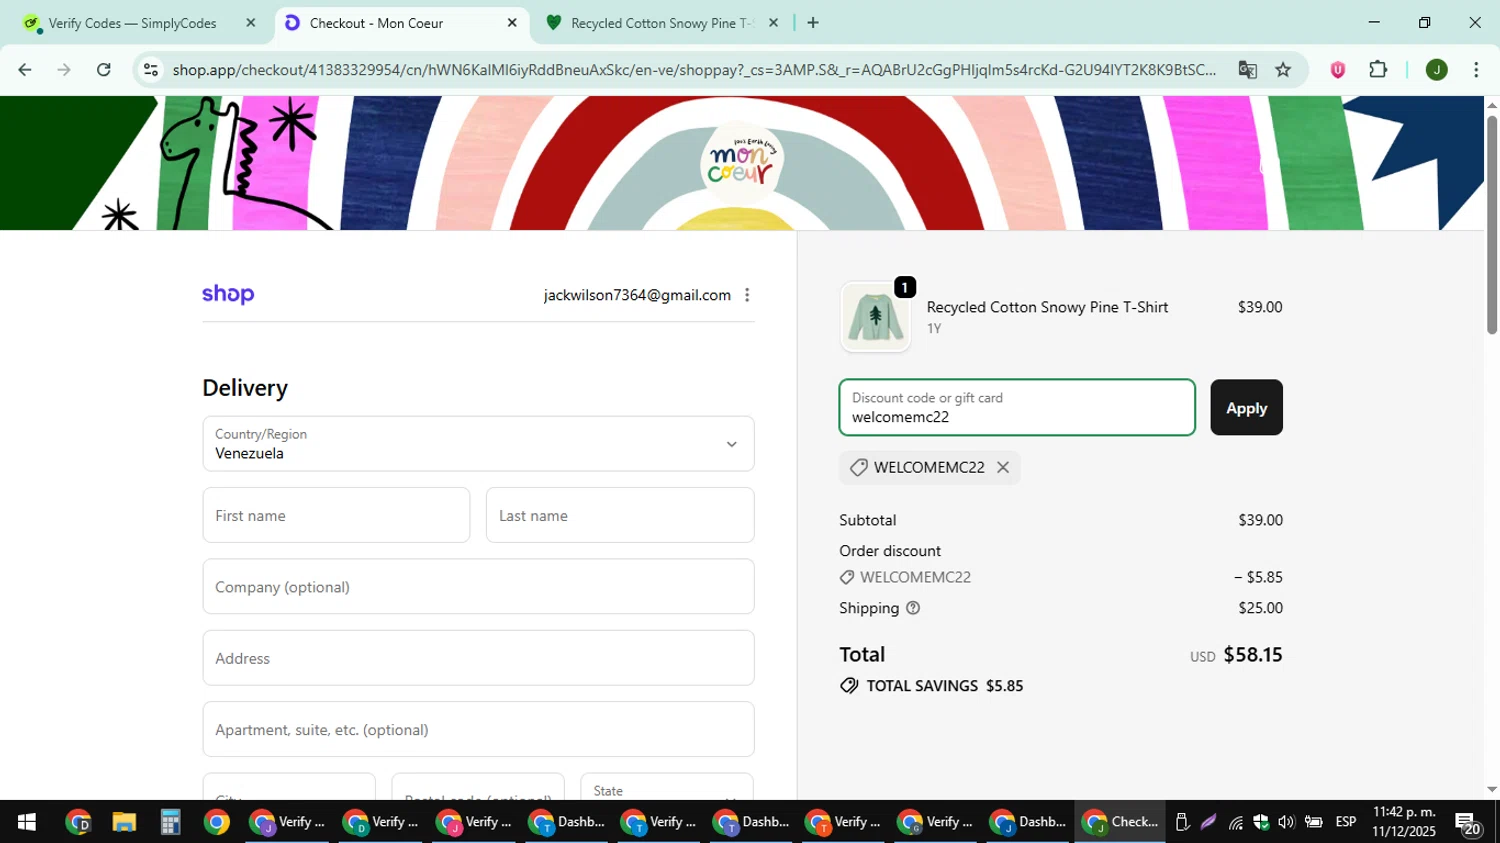Click the TOTAL SAVINGS $5.85 line
The image size is (1500, 843).
(x=931, y=686)
